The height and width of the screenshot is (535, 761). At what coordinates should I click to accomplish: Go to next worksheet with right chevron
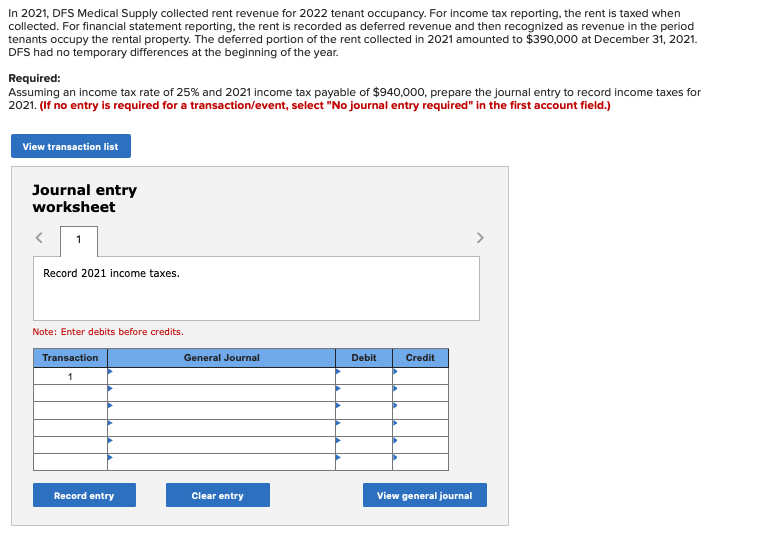coord(480,238)
